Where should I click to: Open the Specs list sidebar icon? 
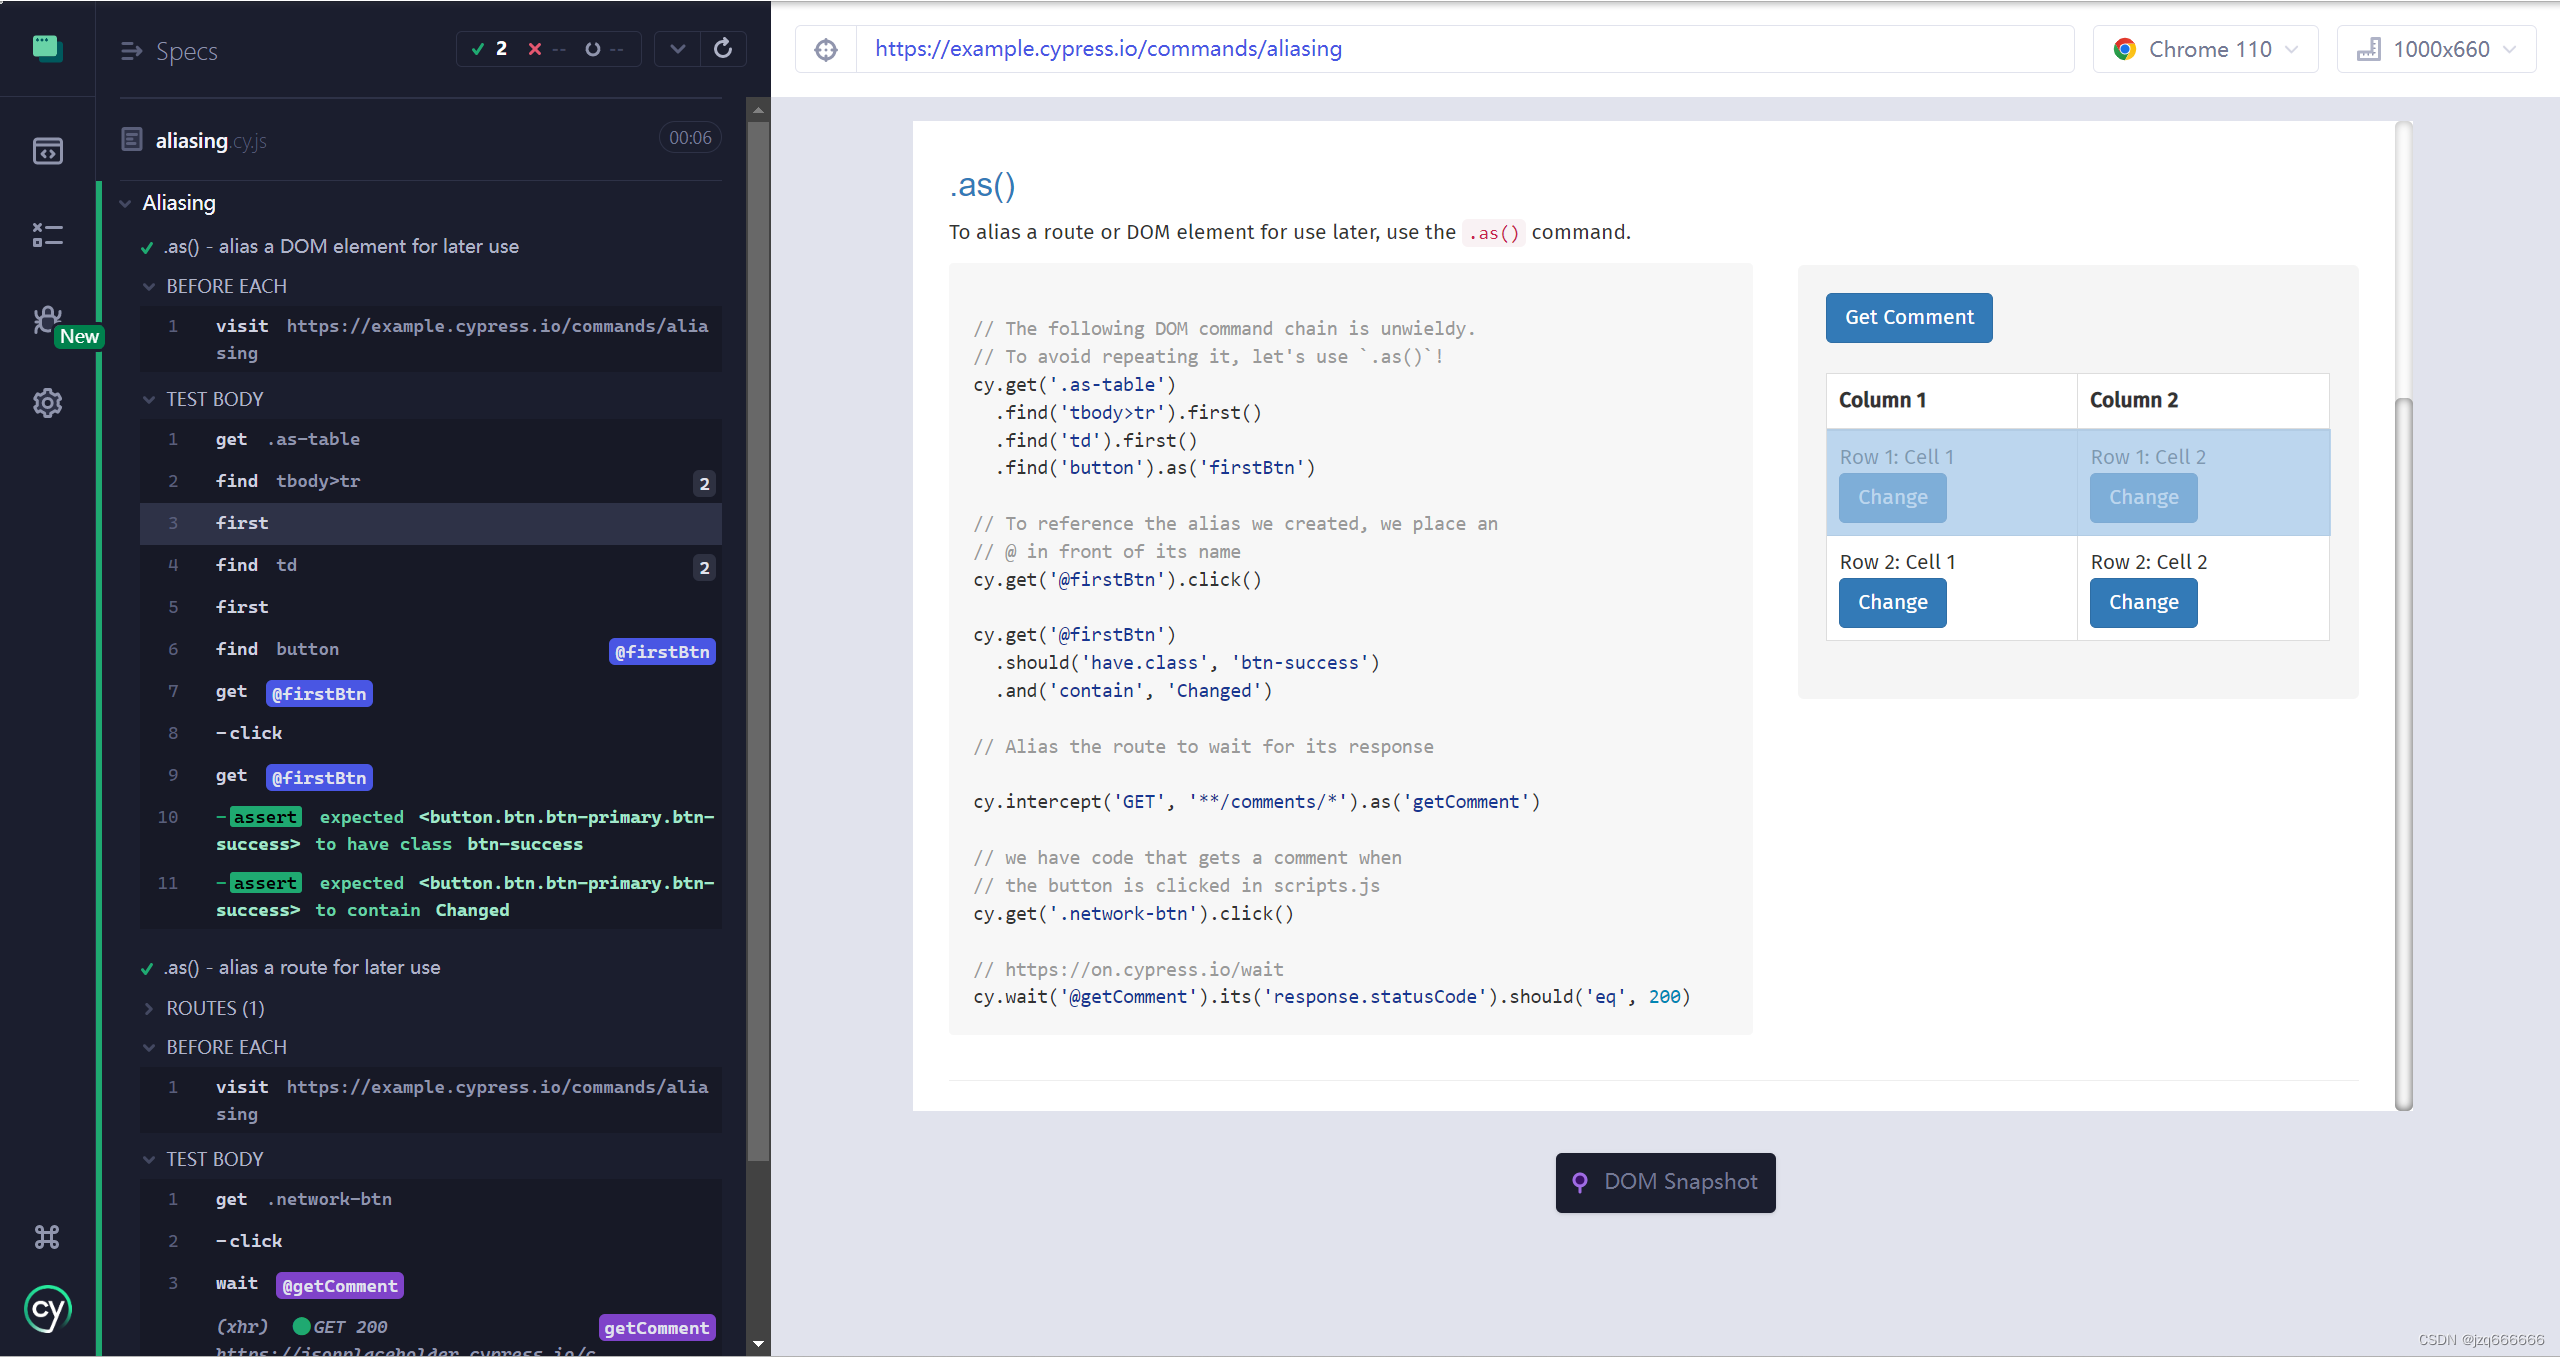coord(47,151)
